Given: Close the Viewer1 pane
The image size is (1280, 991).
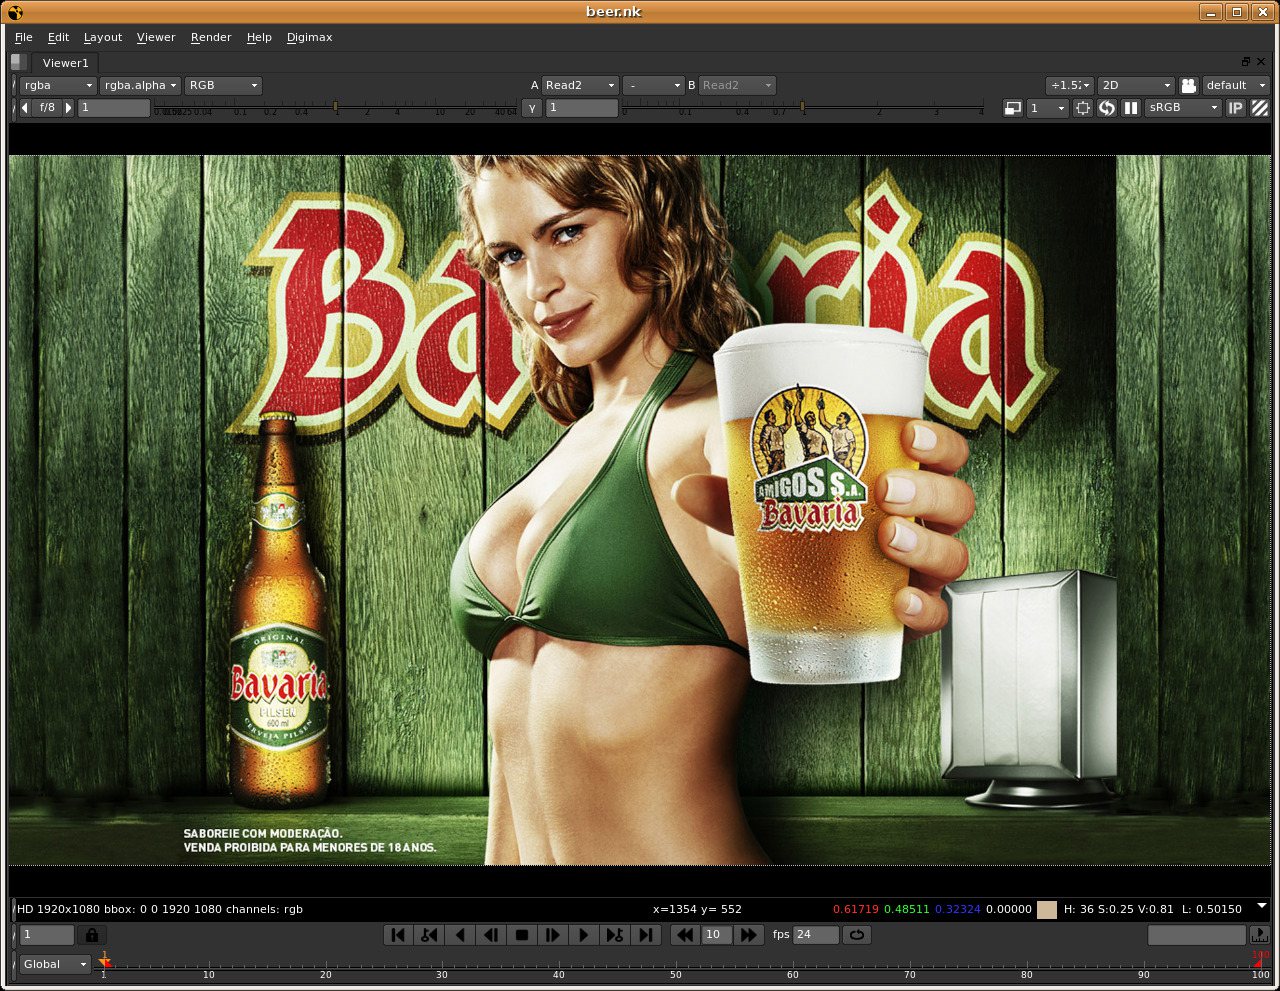Looking at the screenshot, I should pos(1261,62).
